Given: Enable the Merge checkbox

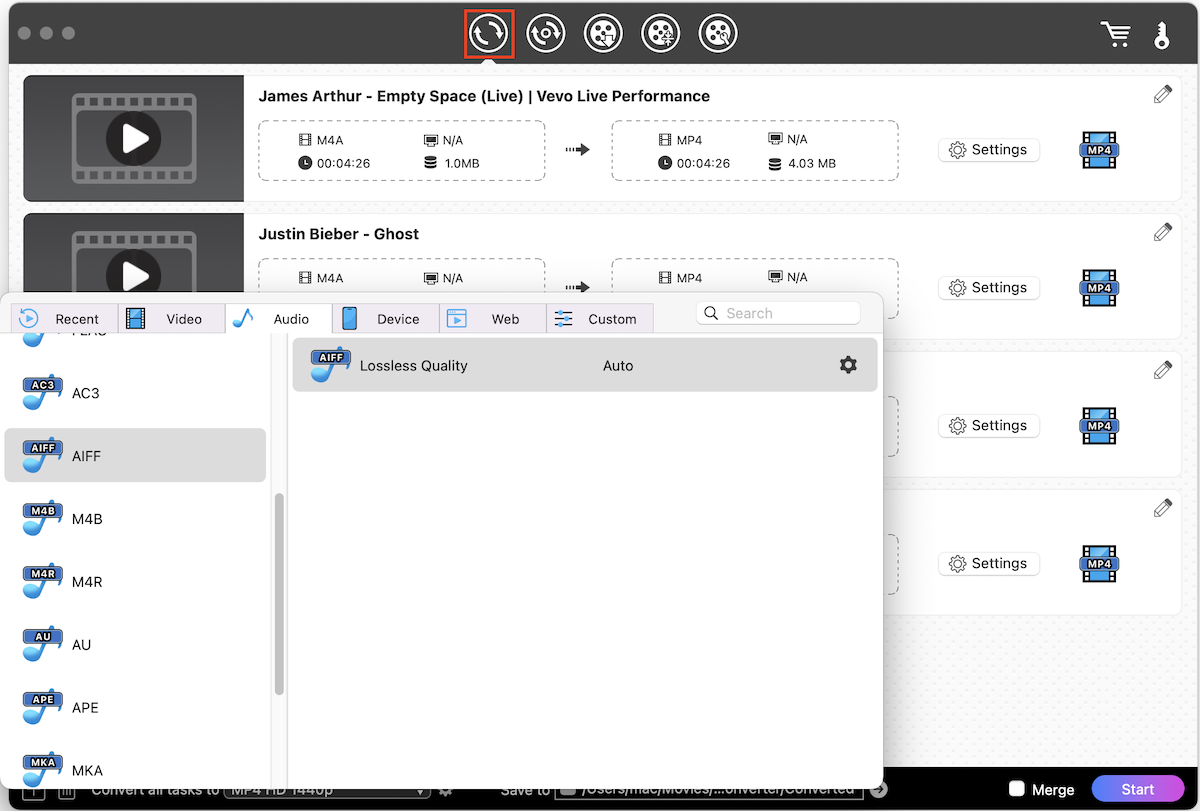Looking at the screenshot, I should (1017, 789).
